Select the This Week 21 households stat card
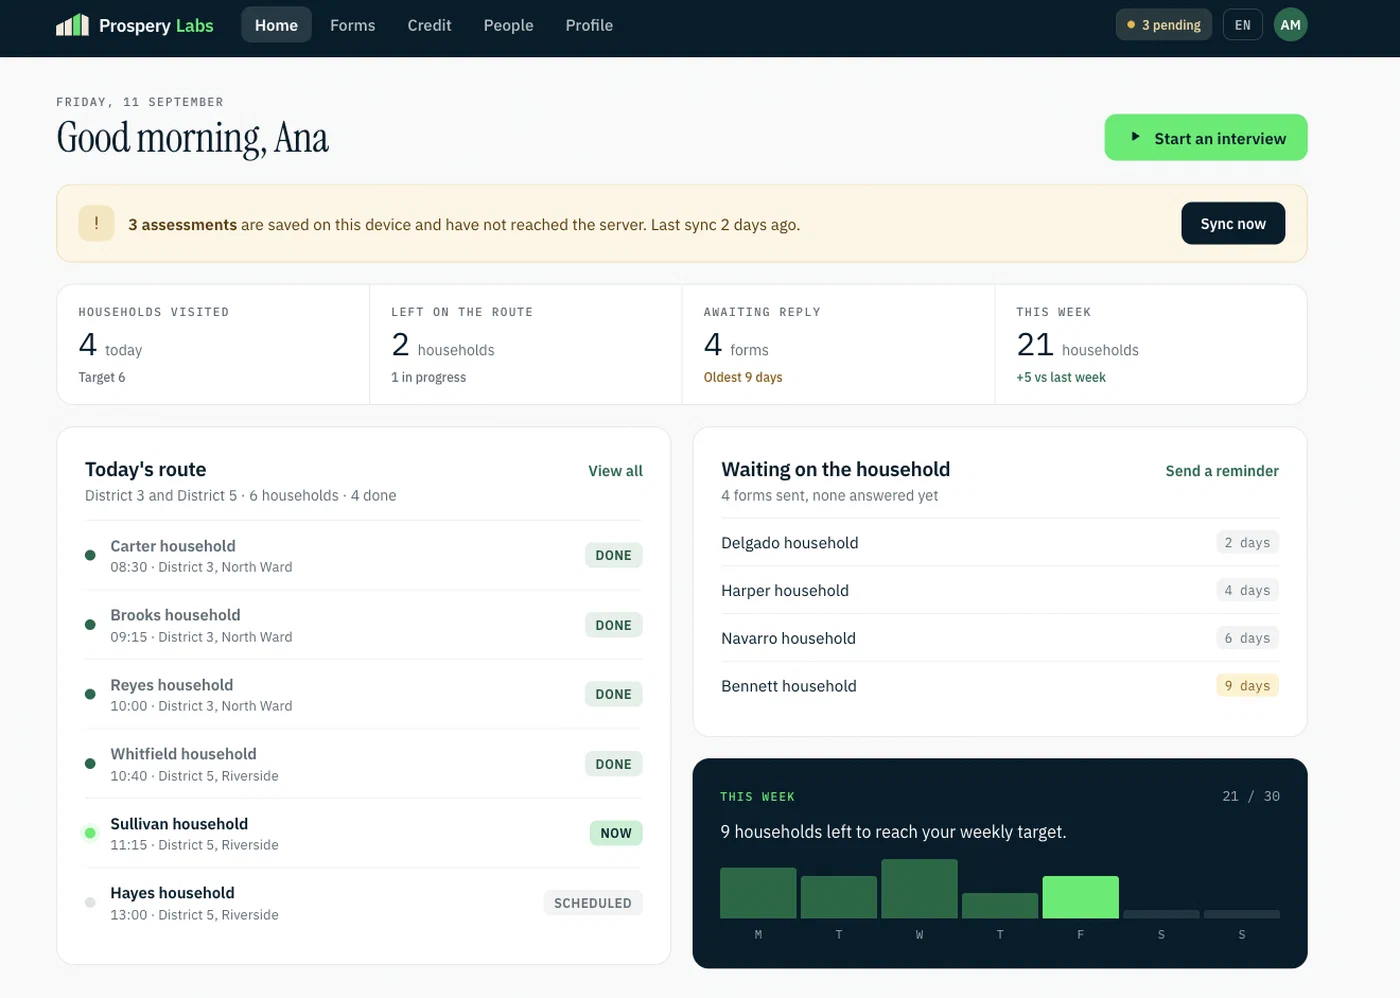This screenshot has height=998, width=1400. click(x=1151, y=344)
